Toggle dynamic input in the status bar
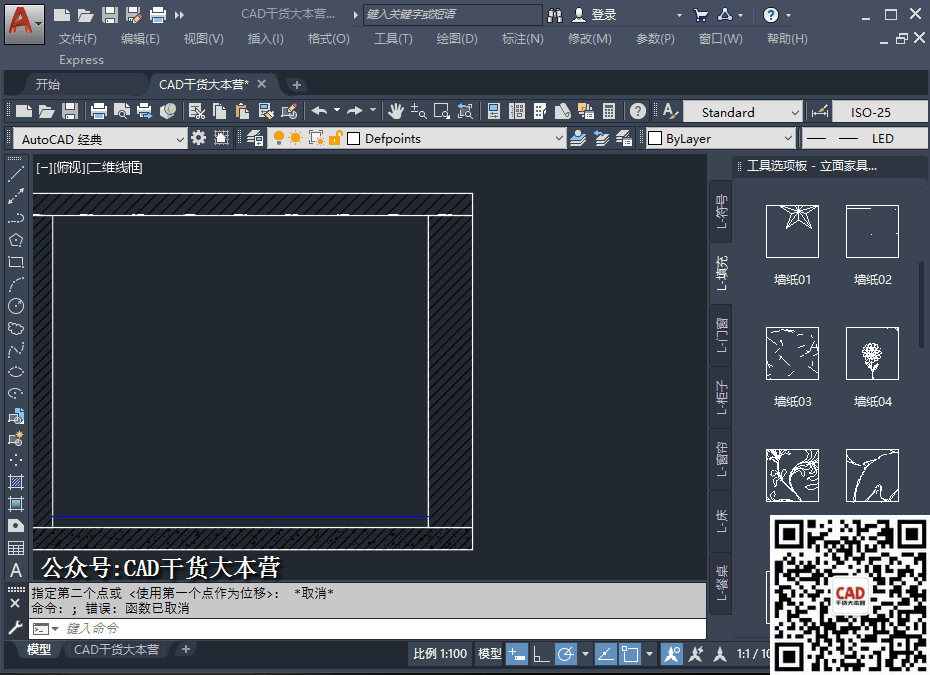Image resolution: width=930 pixels, height=675 pixels. coord(517,654)
